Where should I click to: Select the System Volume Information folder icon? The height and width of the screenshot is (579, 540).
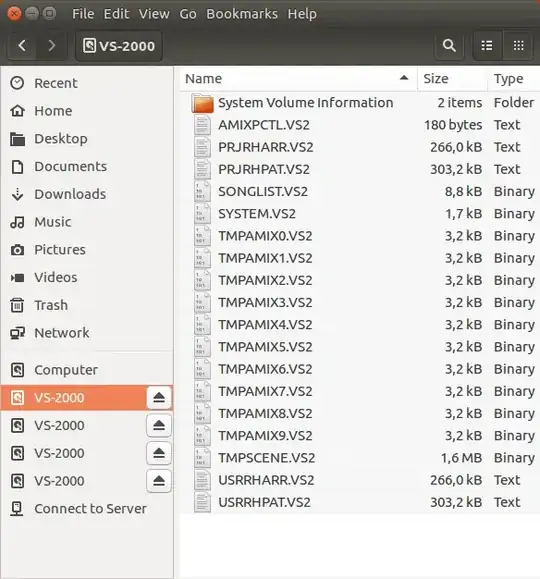click(x=202, y=103)
